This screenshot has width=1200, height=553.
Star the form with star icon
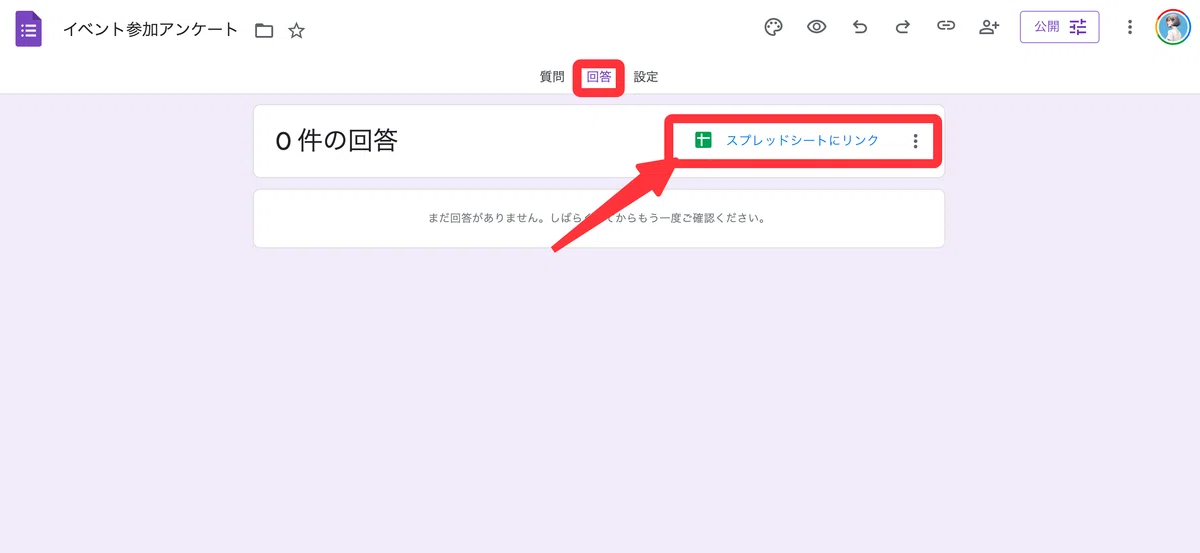pos(296,30)
